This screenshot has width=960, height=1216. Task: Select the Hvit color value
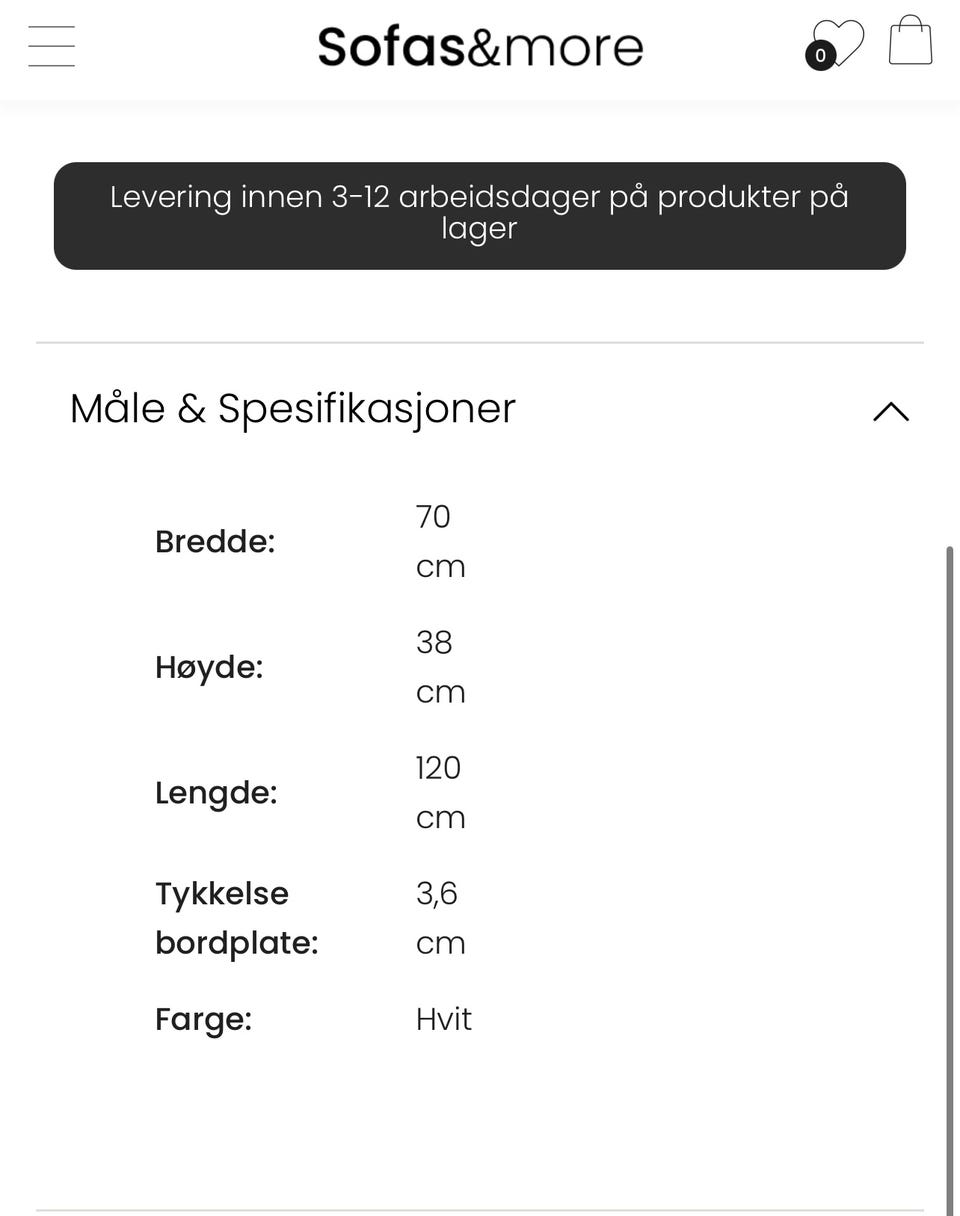click(x=444, y=1019)
